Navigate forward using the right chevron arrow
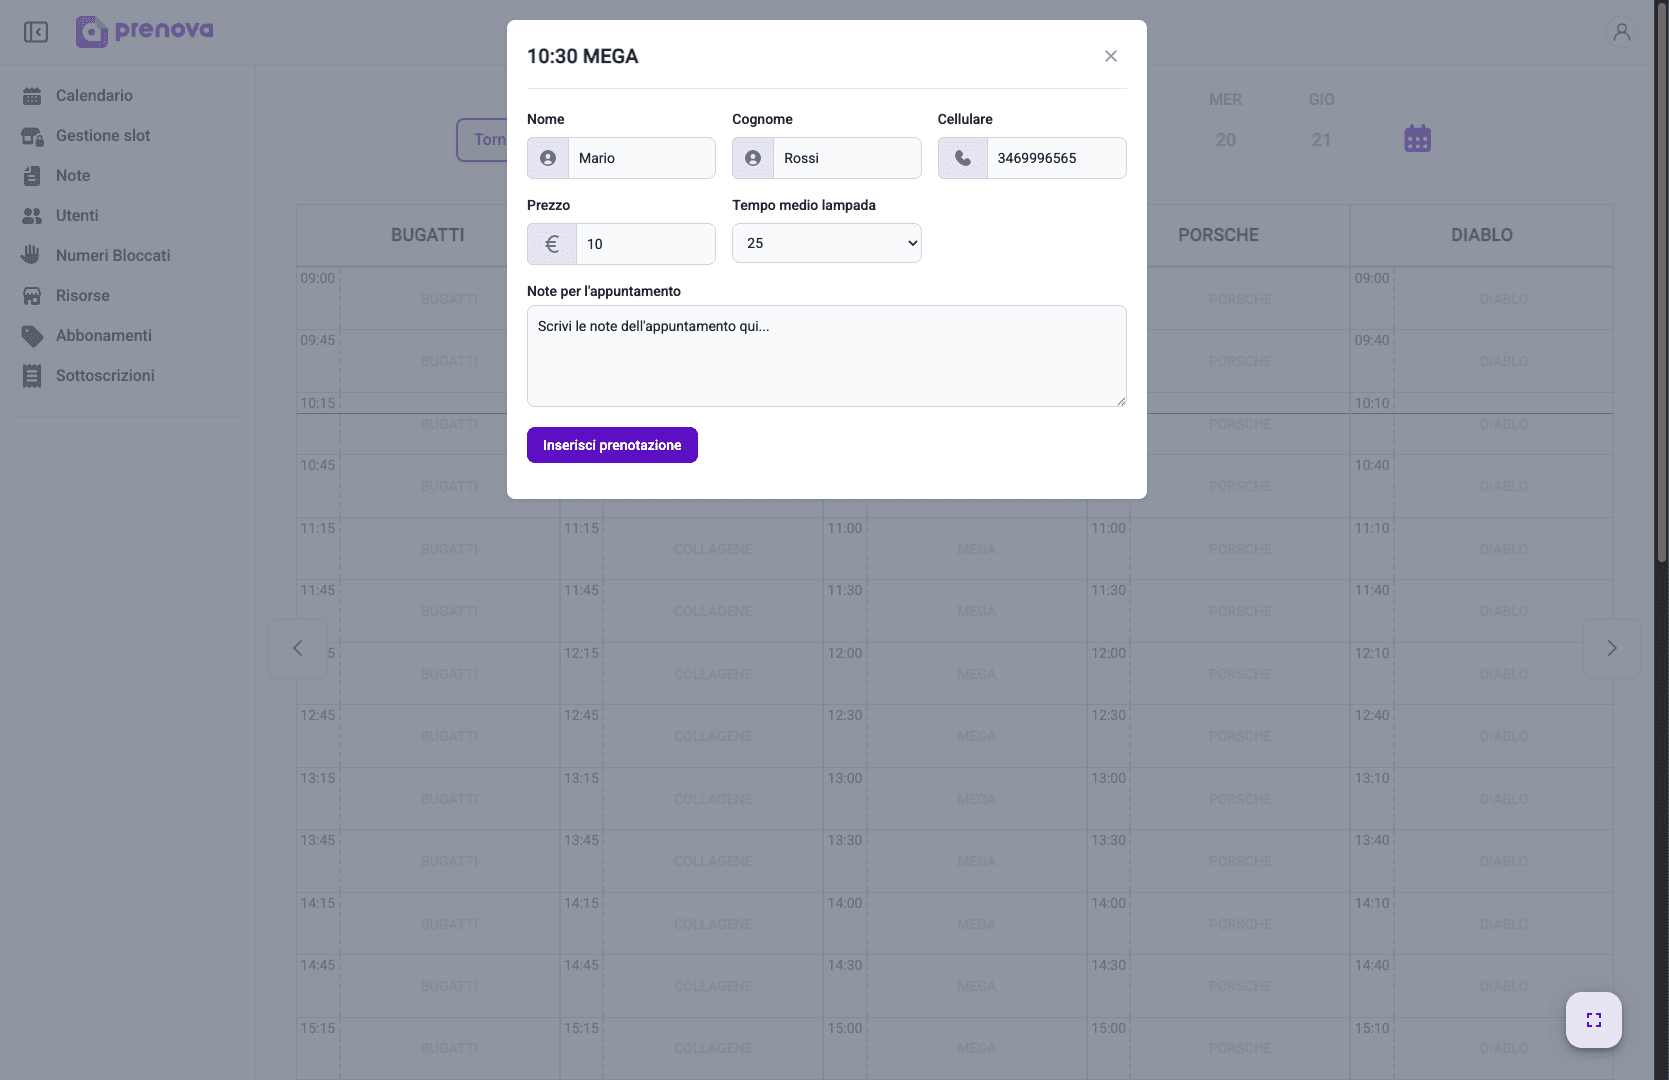The width and height of the screenshot is (1669, 1080). click(1611, 648)
